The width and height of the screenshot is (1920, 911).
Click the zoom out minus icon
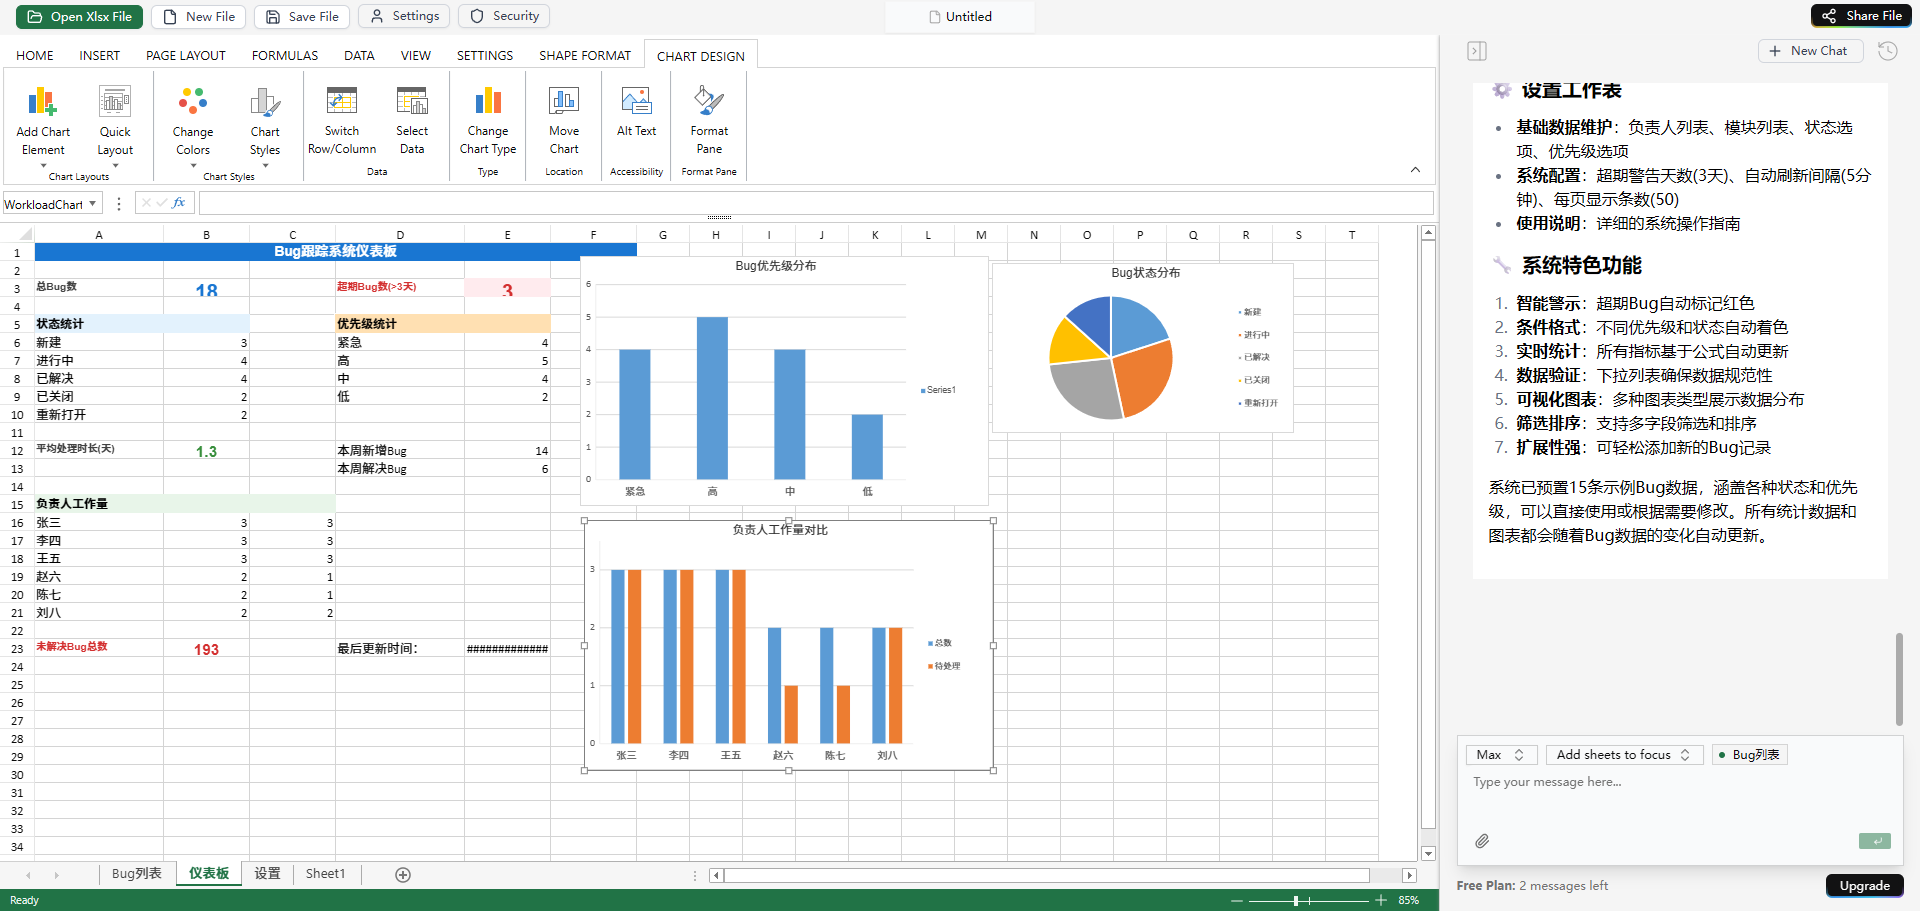click(x=1237, y=901)
